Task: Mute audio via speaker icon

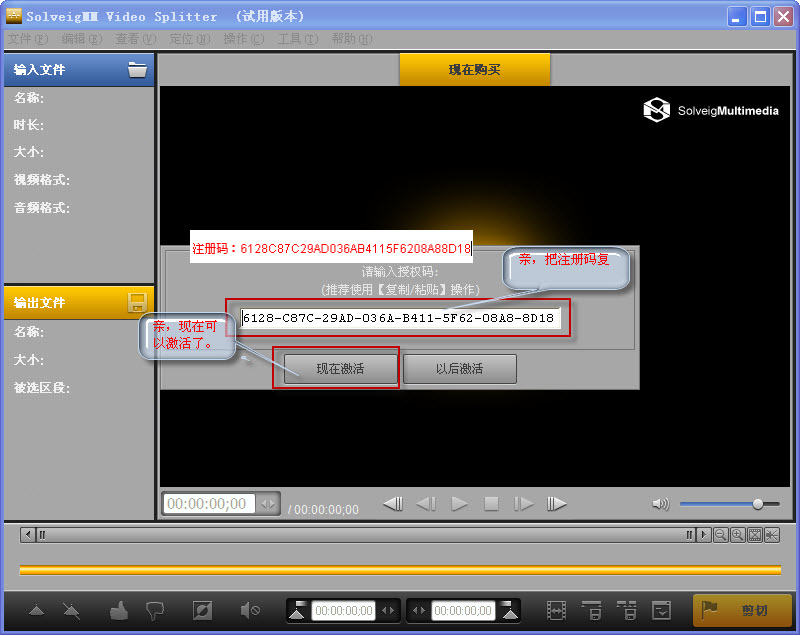Action: (661, 504)
